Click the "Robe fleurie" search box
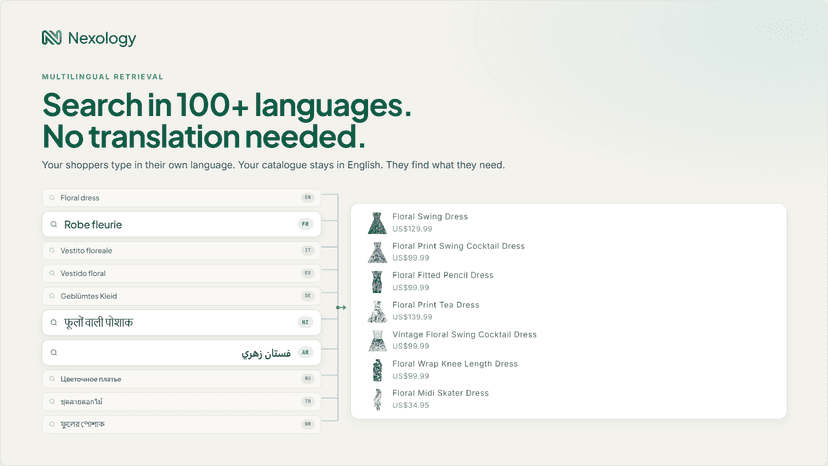 pos(181,224)
